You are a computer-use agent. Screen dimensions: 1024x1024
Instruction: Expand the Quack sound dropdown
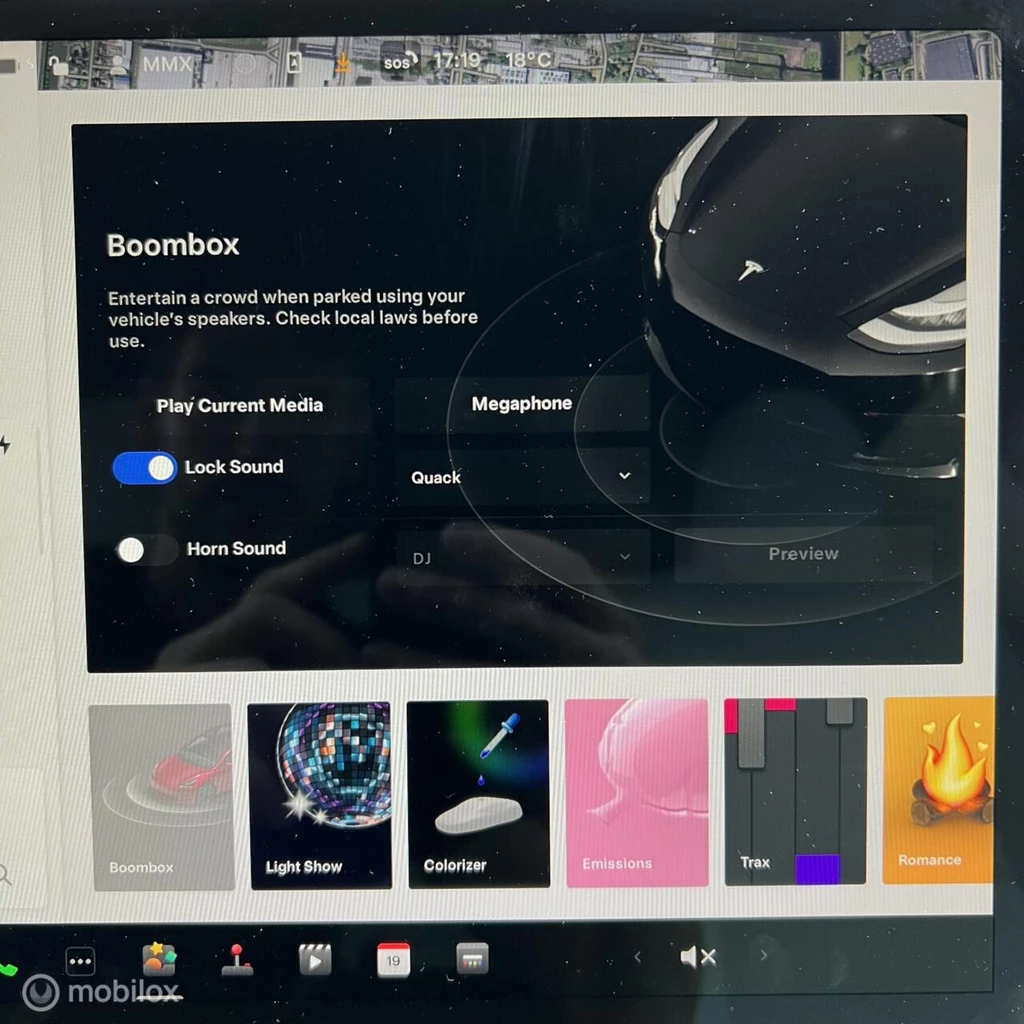pos(522,477)
